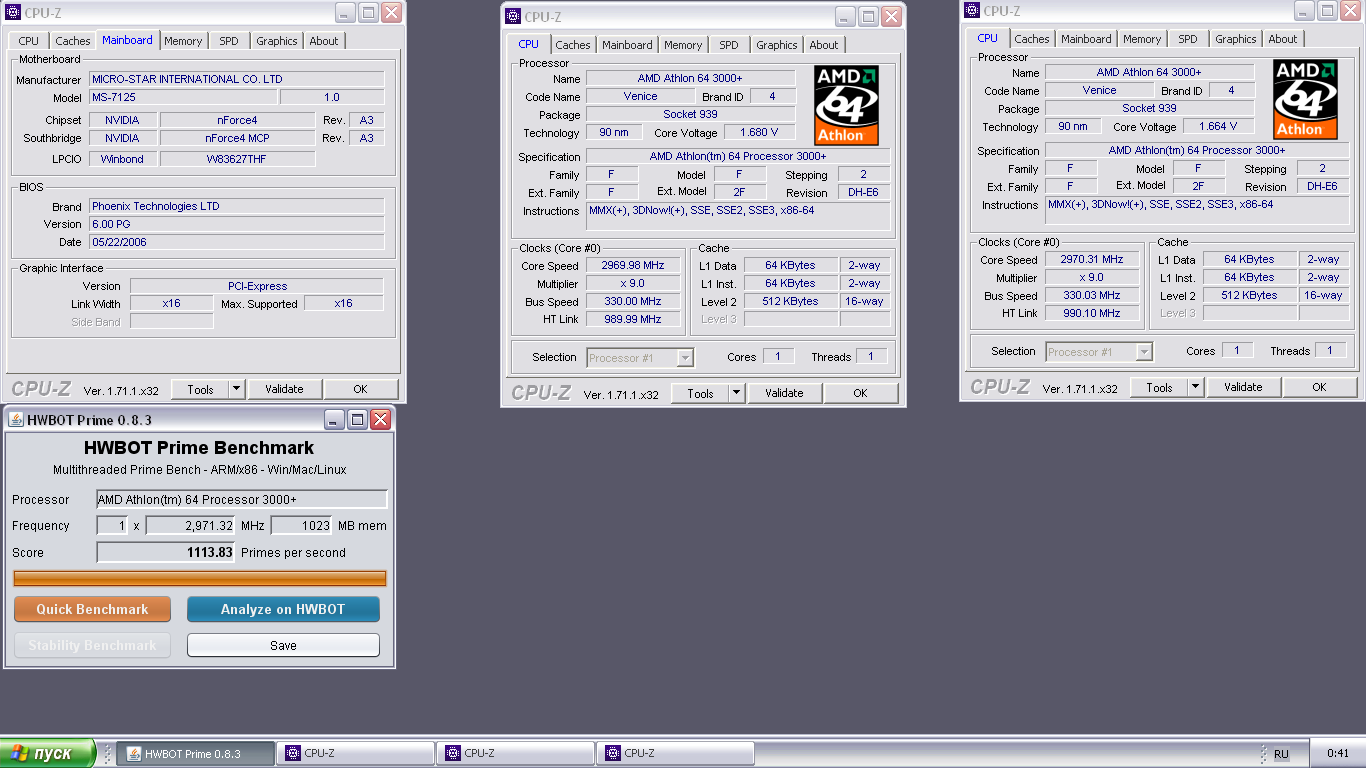Open Caches tab in middle CPU-Z window
This screenshot has width=1366, height=768.
(x=573, y=45)
